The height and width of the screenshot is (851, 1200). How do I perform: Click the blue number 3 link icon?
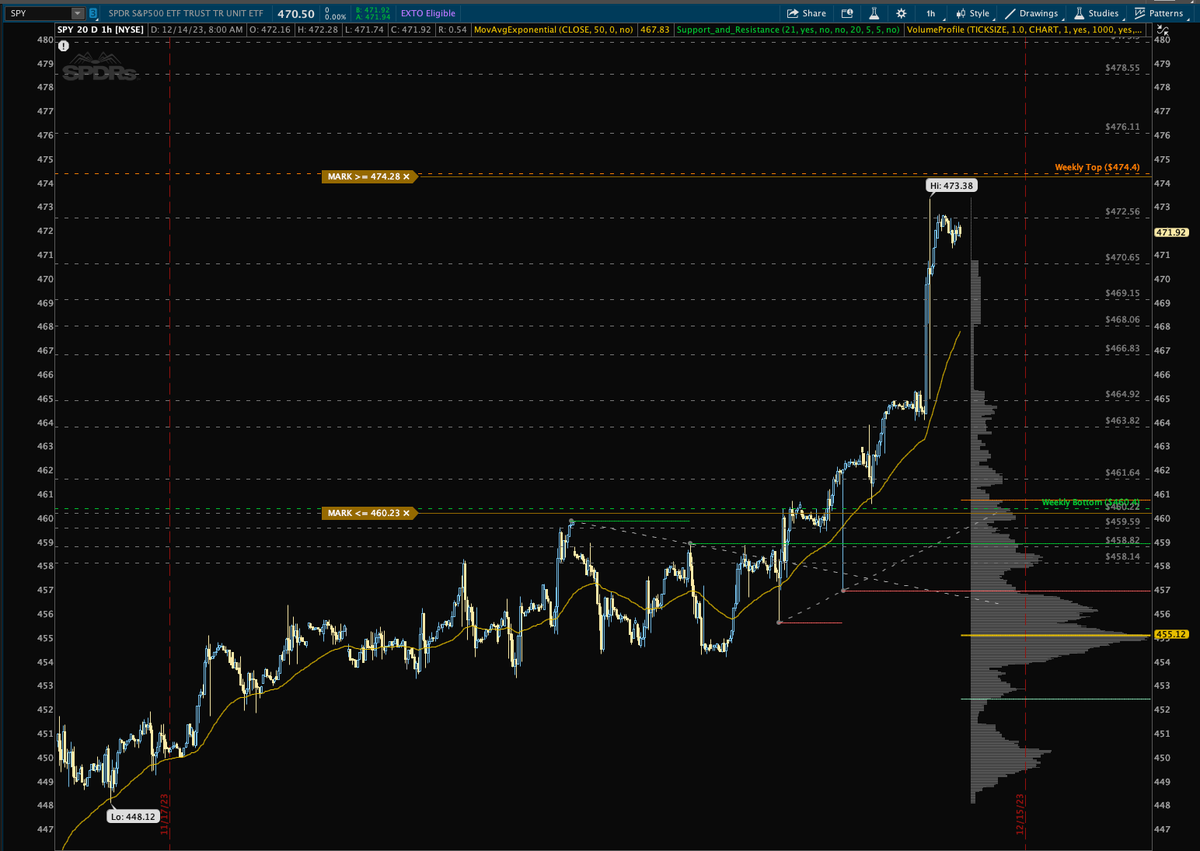tap(94, 13)
